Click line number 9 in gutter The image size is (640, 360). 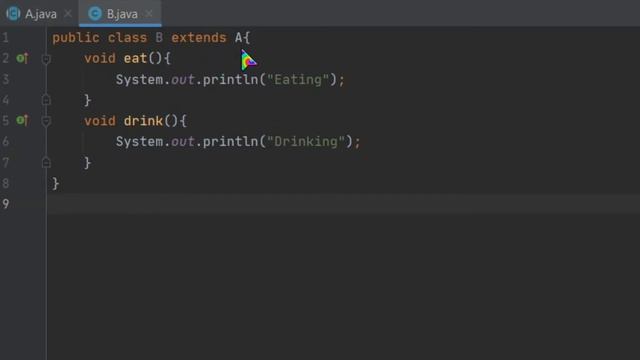(x=6, y=204)
